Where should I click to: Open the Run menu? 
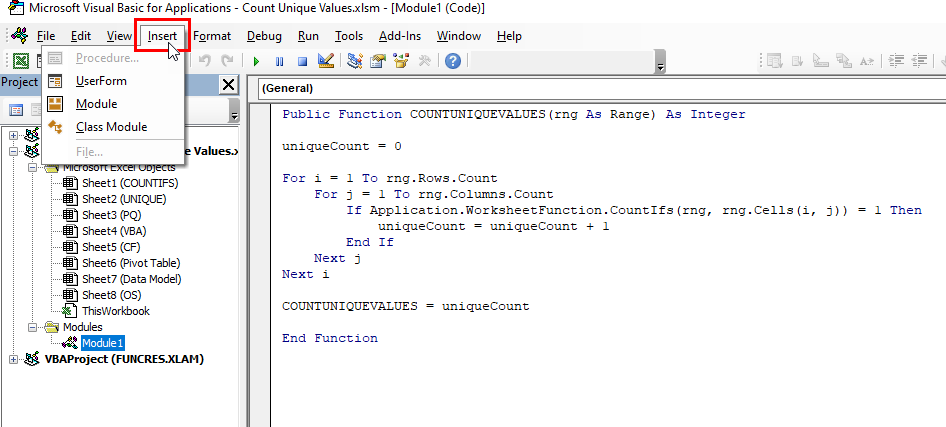(308, 36)
